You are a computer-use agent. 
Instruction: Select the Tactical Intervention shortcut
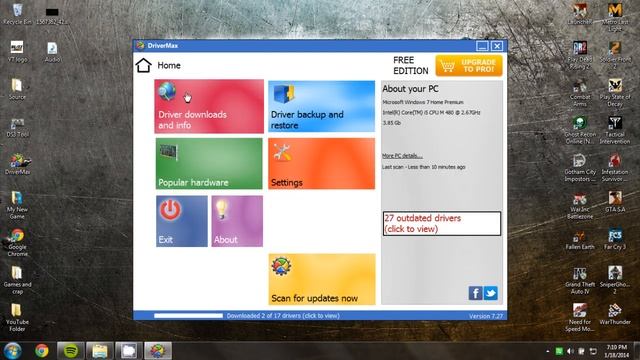tap(615, 130)
